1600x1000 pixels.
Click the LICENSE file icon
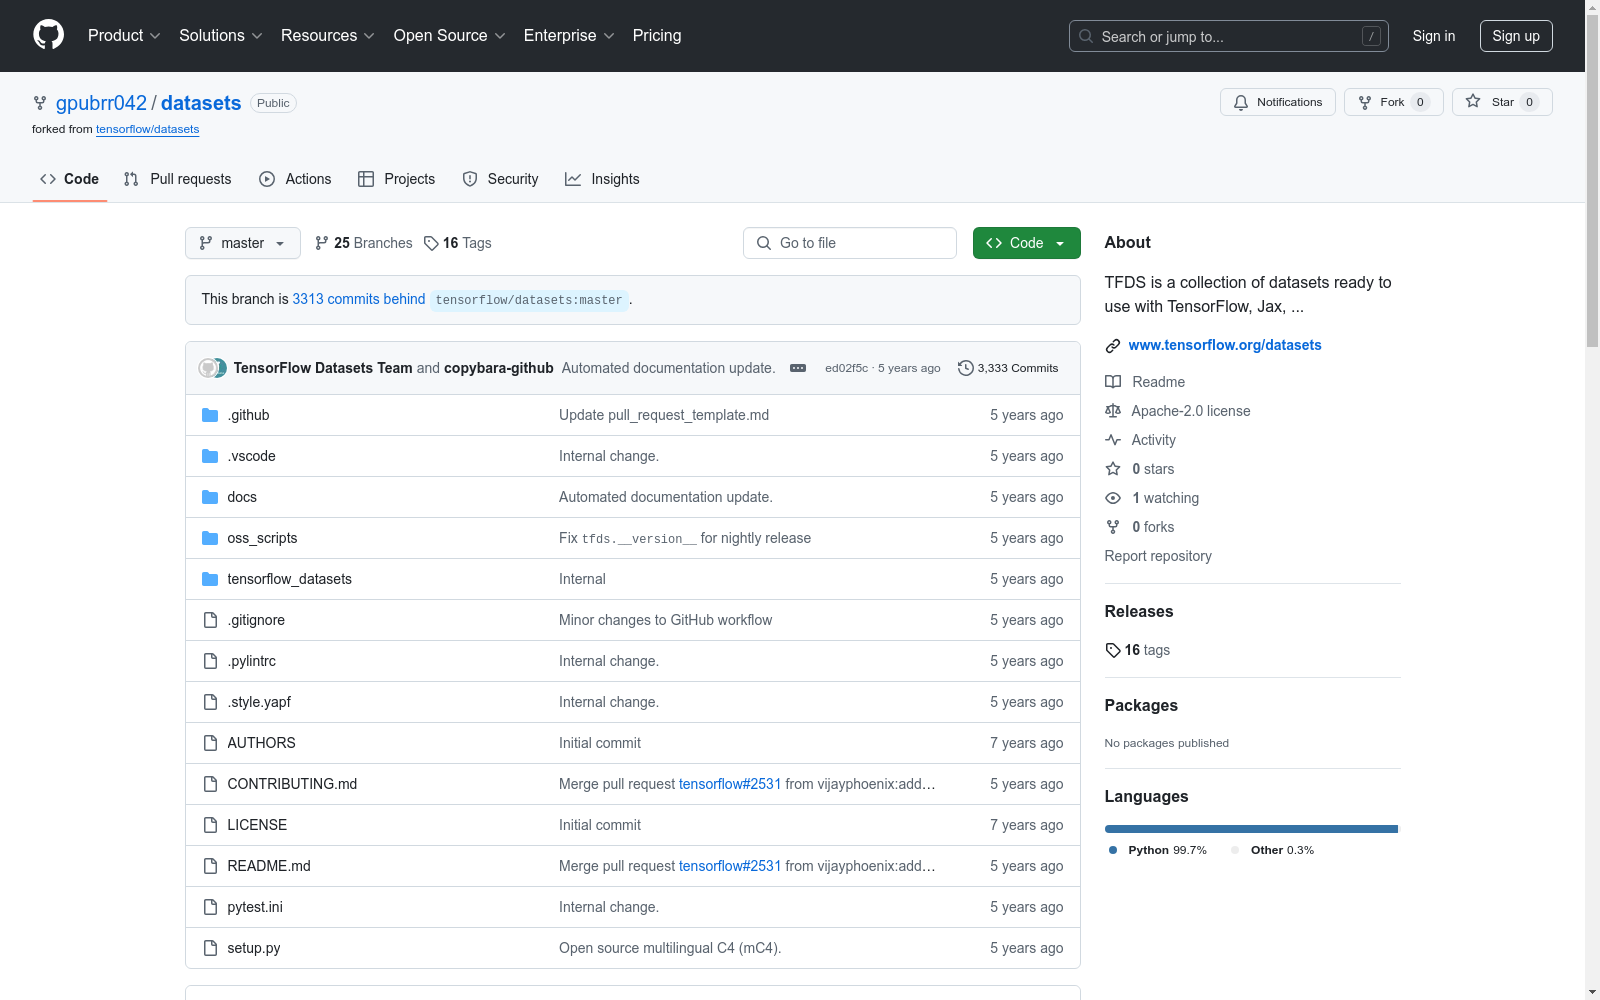point(210,825)
